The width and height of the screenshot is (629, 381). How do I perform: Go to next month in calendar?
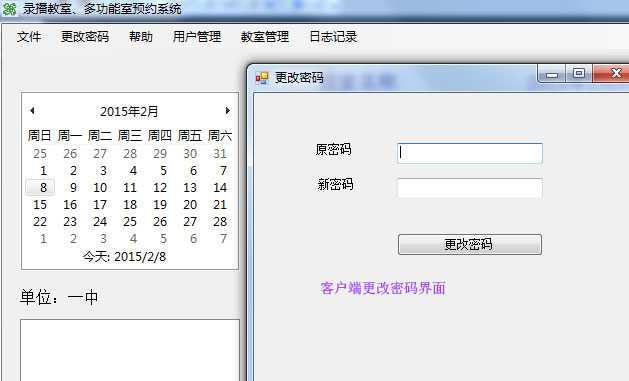227,110
